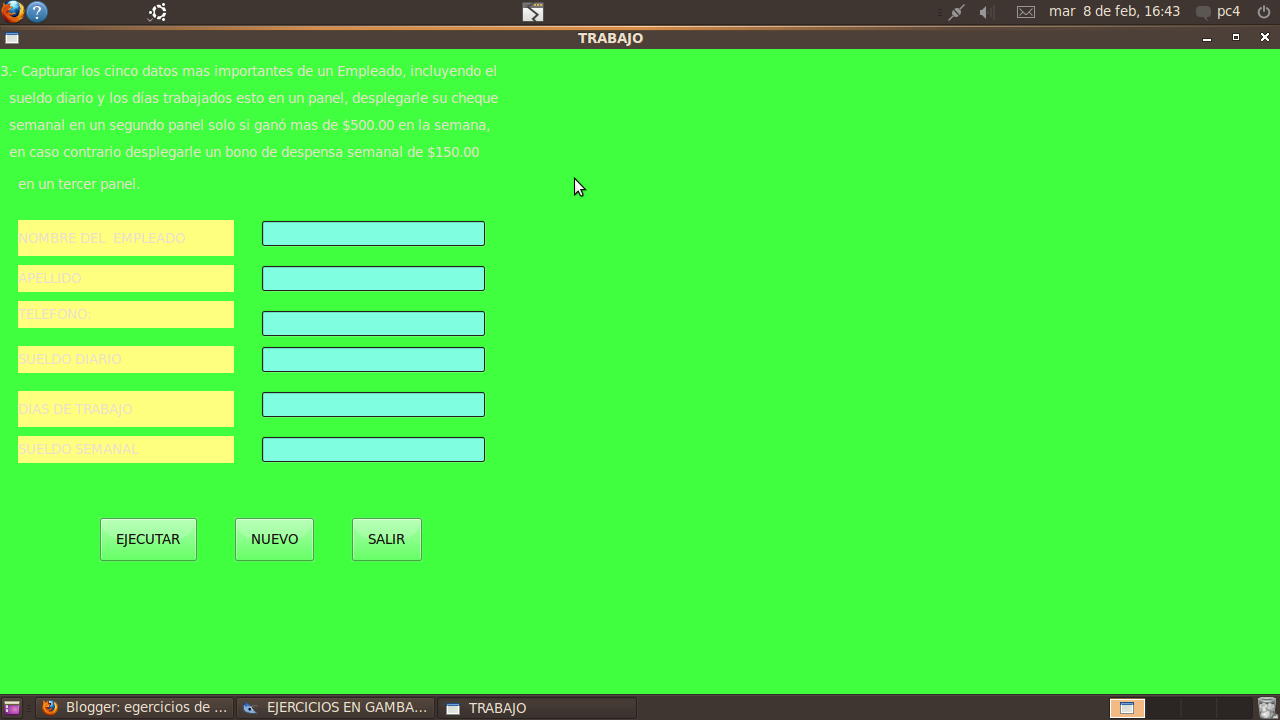Screen dimensions: 1280x720
Task: Select the TRABAJO taskbar window button
Action: pyautogui.click(x=537, y=708)
